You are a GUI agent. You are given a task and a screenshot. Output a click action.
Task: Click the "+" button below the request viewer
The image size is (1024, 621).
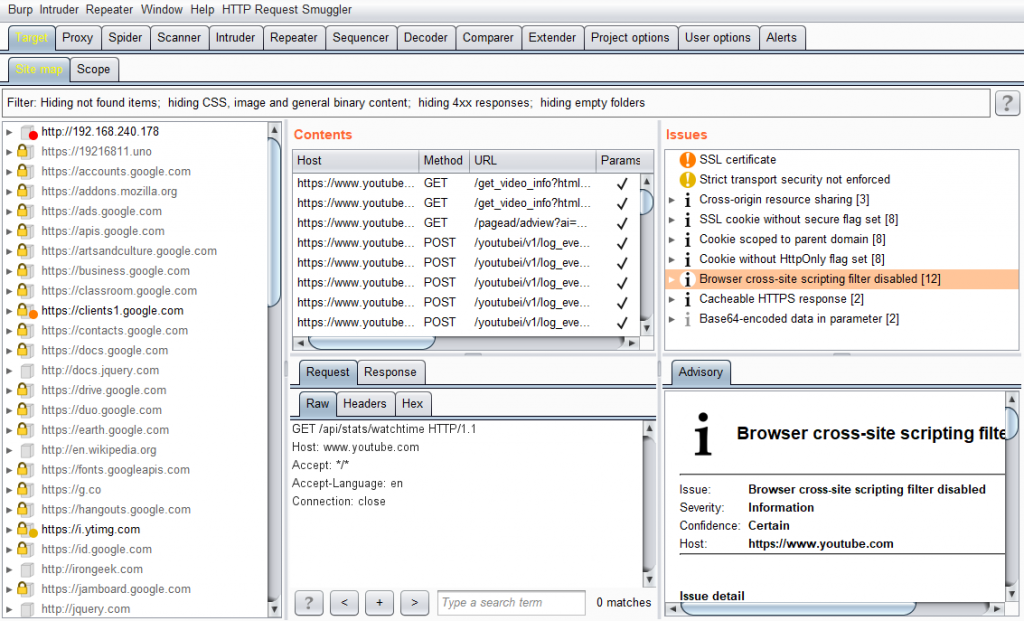[379, 602]
